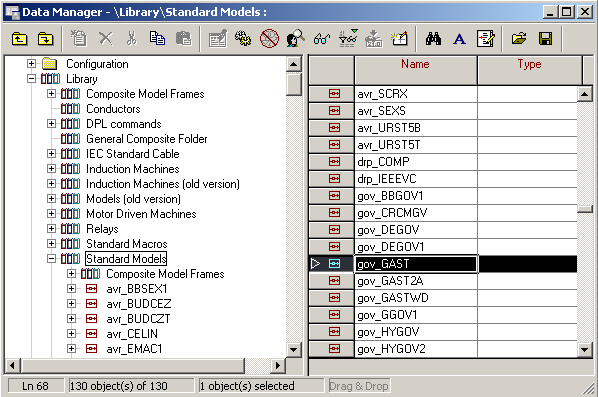
Task: Click the gears settings toolbar icon
Action: [243, 39]
